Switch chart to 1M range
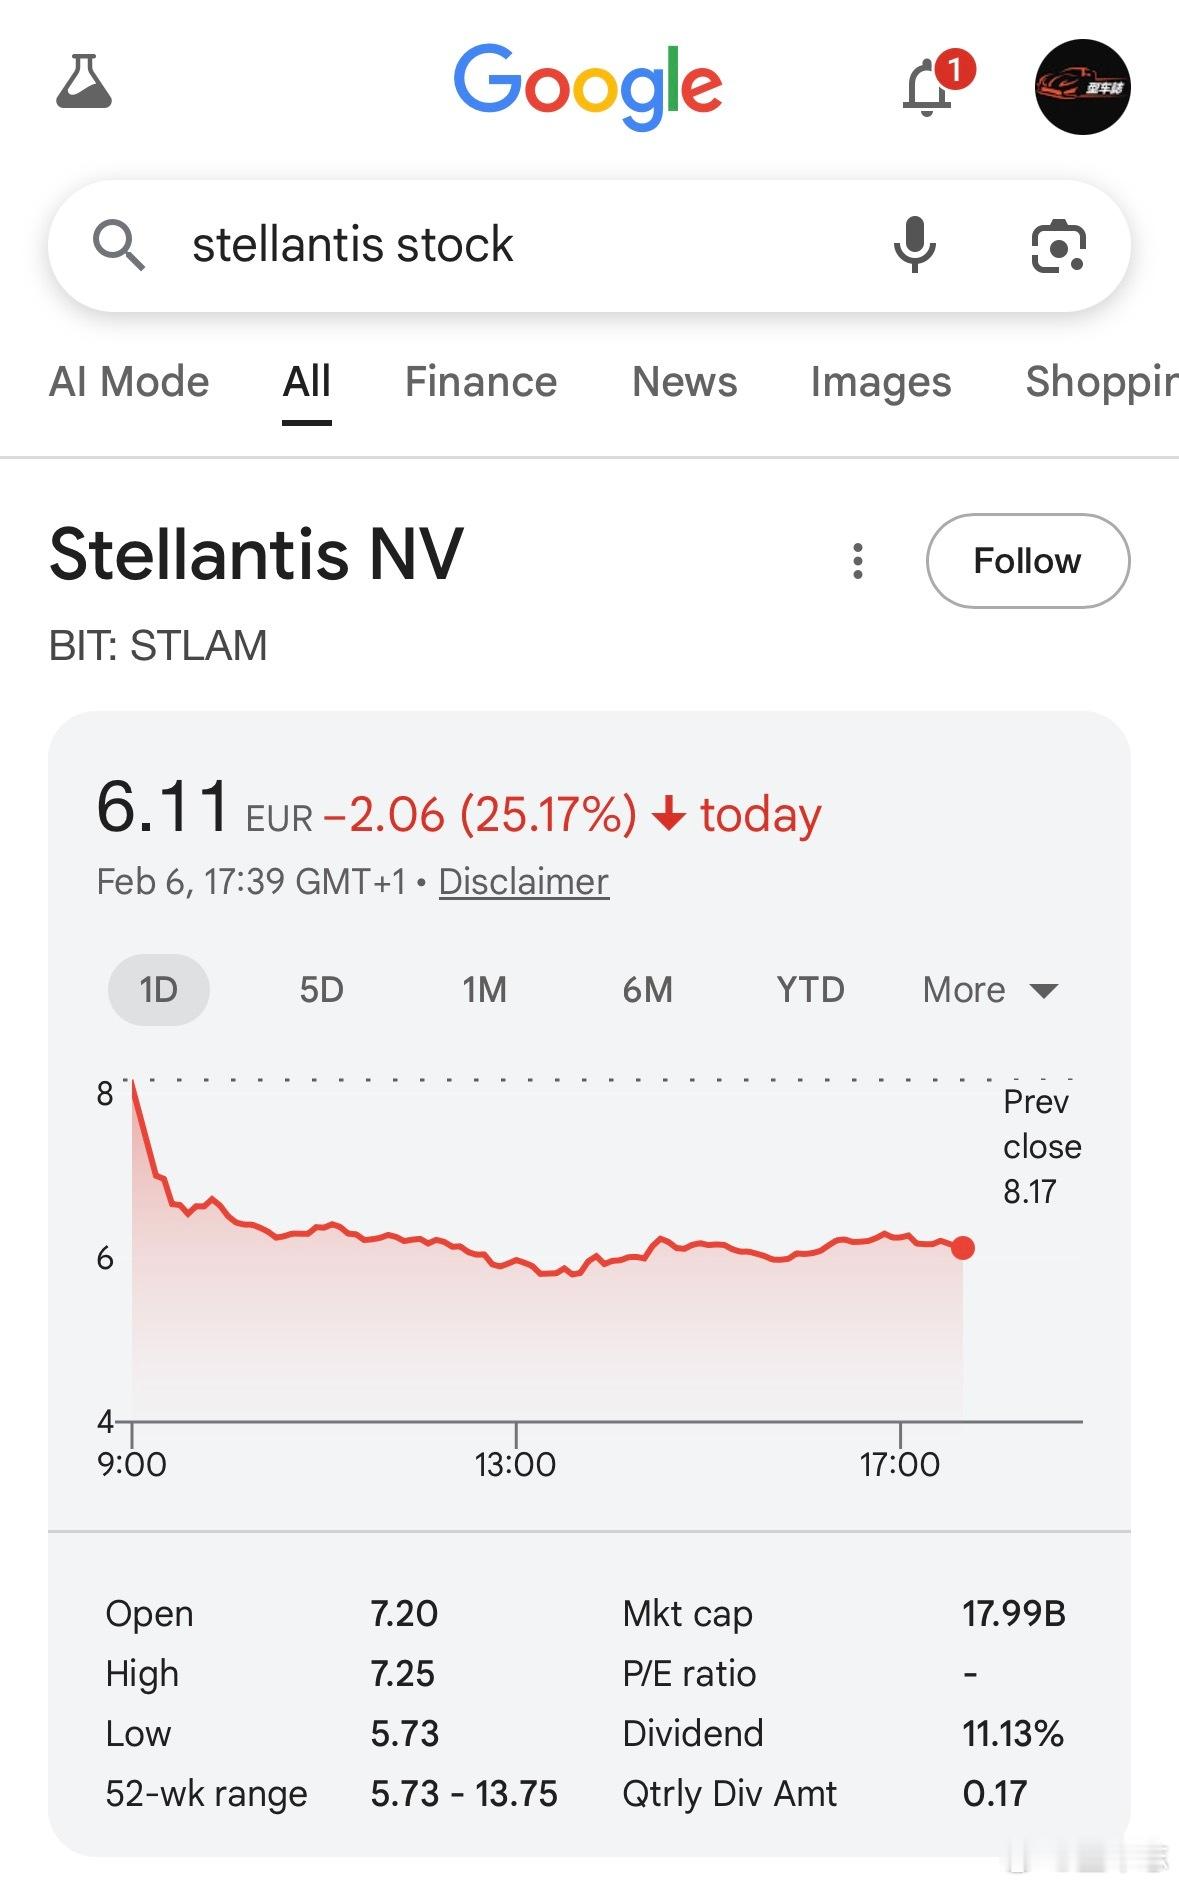The width and height of the screenshot is (1179, 1885). 484,990
